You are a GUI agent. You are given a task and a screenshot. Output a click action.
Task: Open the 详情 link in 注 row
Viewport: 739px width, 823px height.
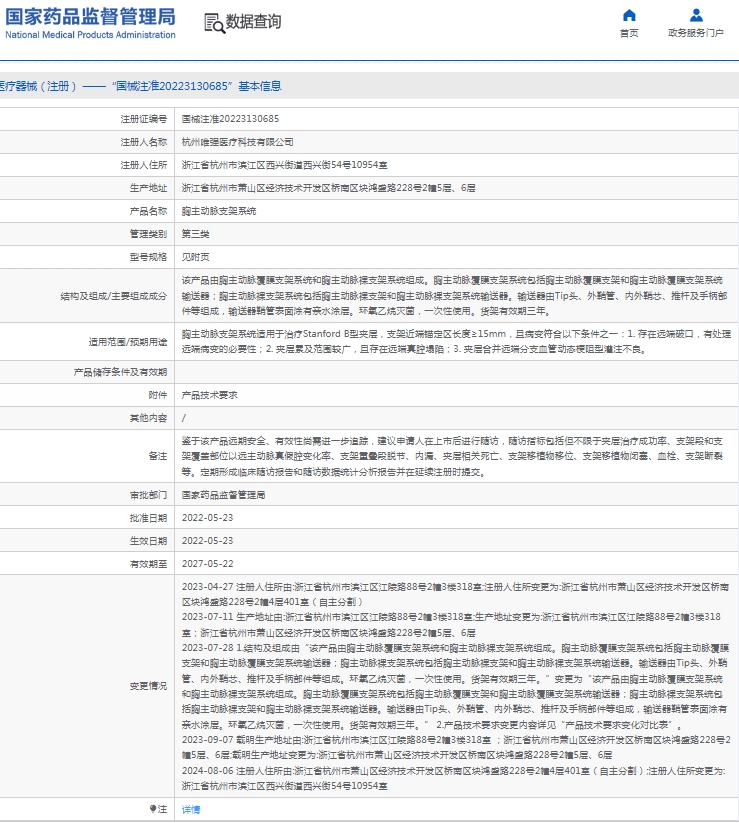(x=191, y=809)
